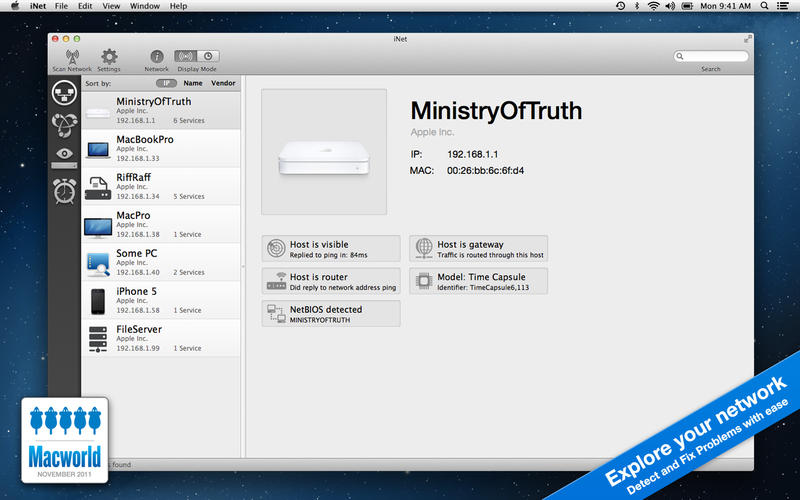Enter full screen using the window's arrows icon

(747, 38)
